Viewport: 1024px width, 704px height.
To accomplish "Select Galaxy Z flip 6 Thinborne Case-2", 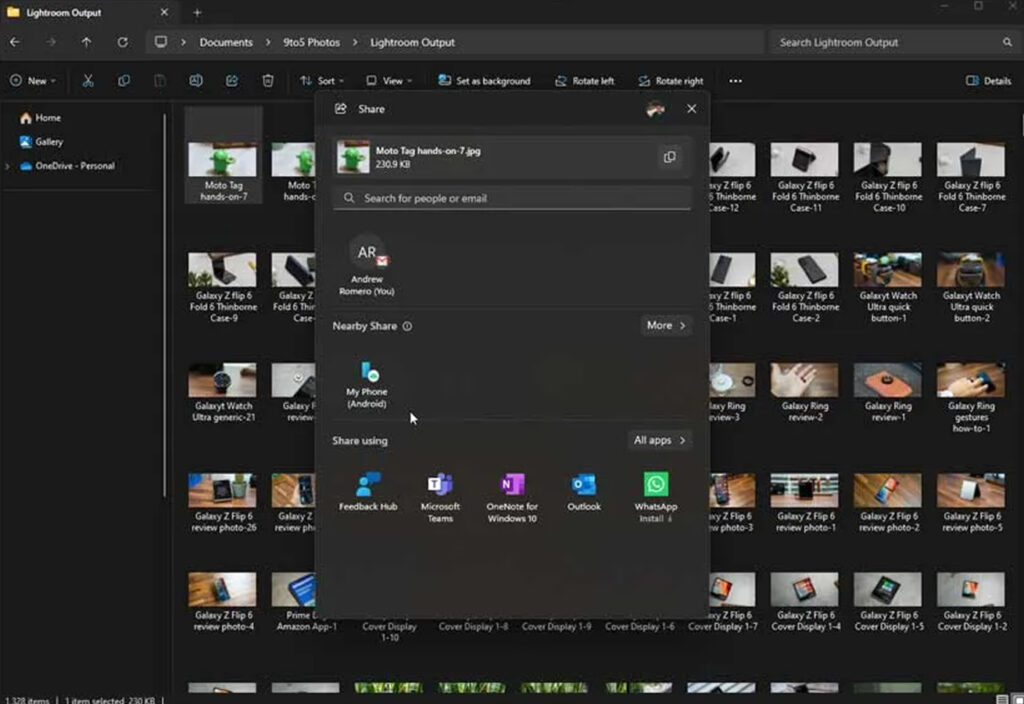I will [805, 287].
